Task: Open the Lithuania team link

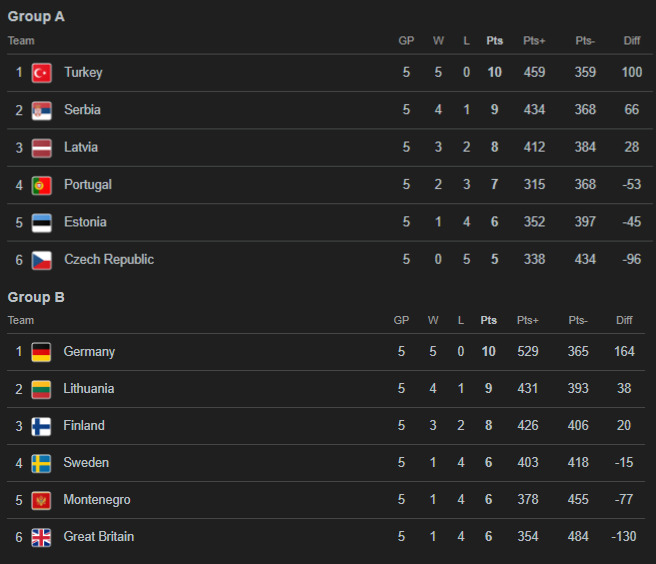Action: 88,389
